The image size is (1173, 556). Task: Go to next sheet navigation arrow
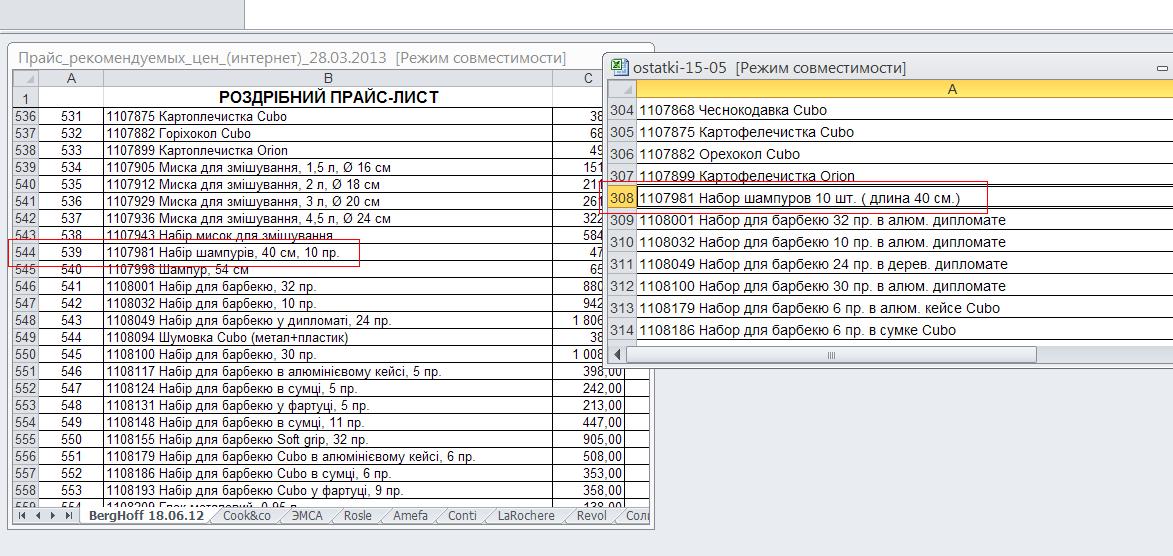[x=53, y=516]
